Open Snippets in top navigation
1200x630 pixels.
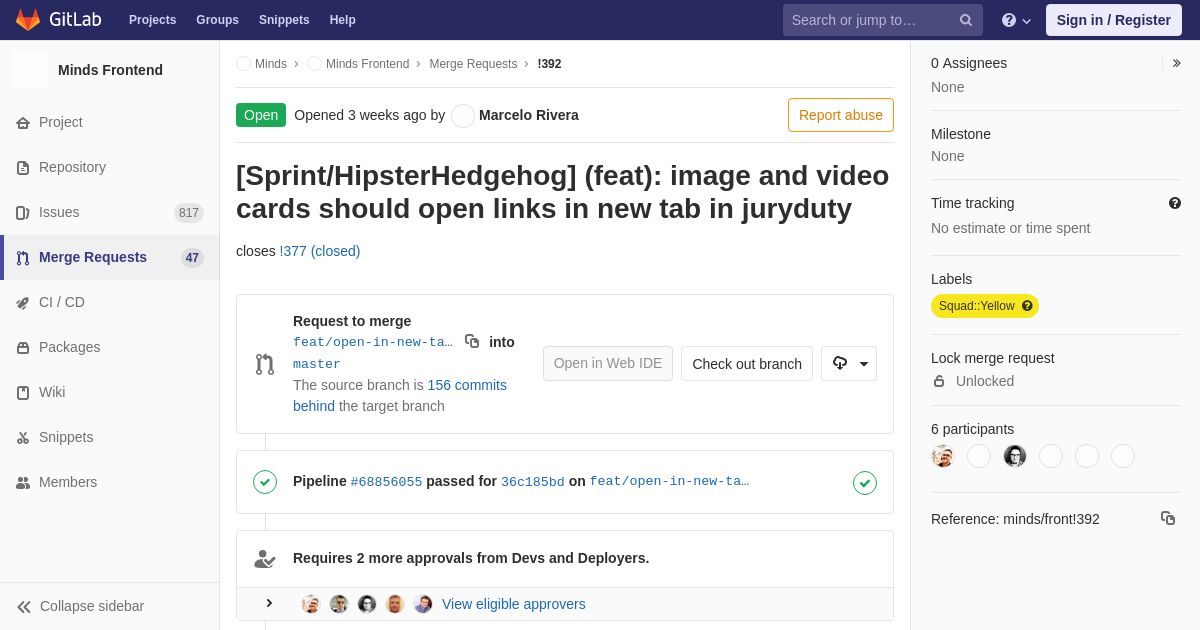(x=284, y=20)
